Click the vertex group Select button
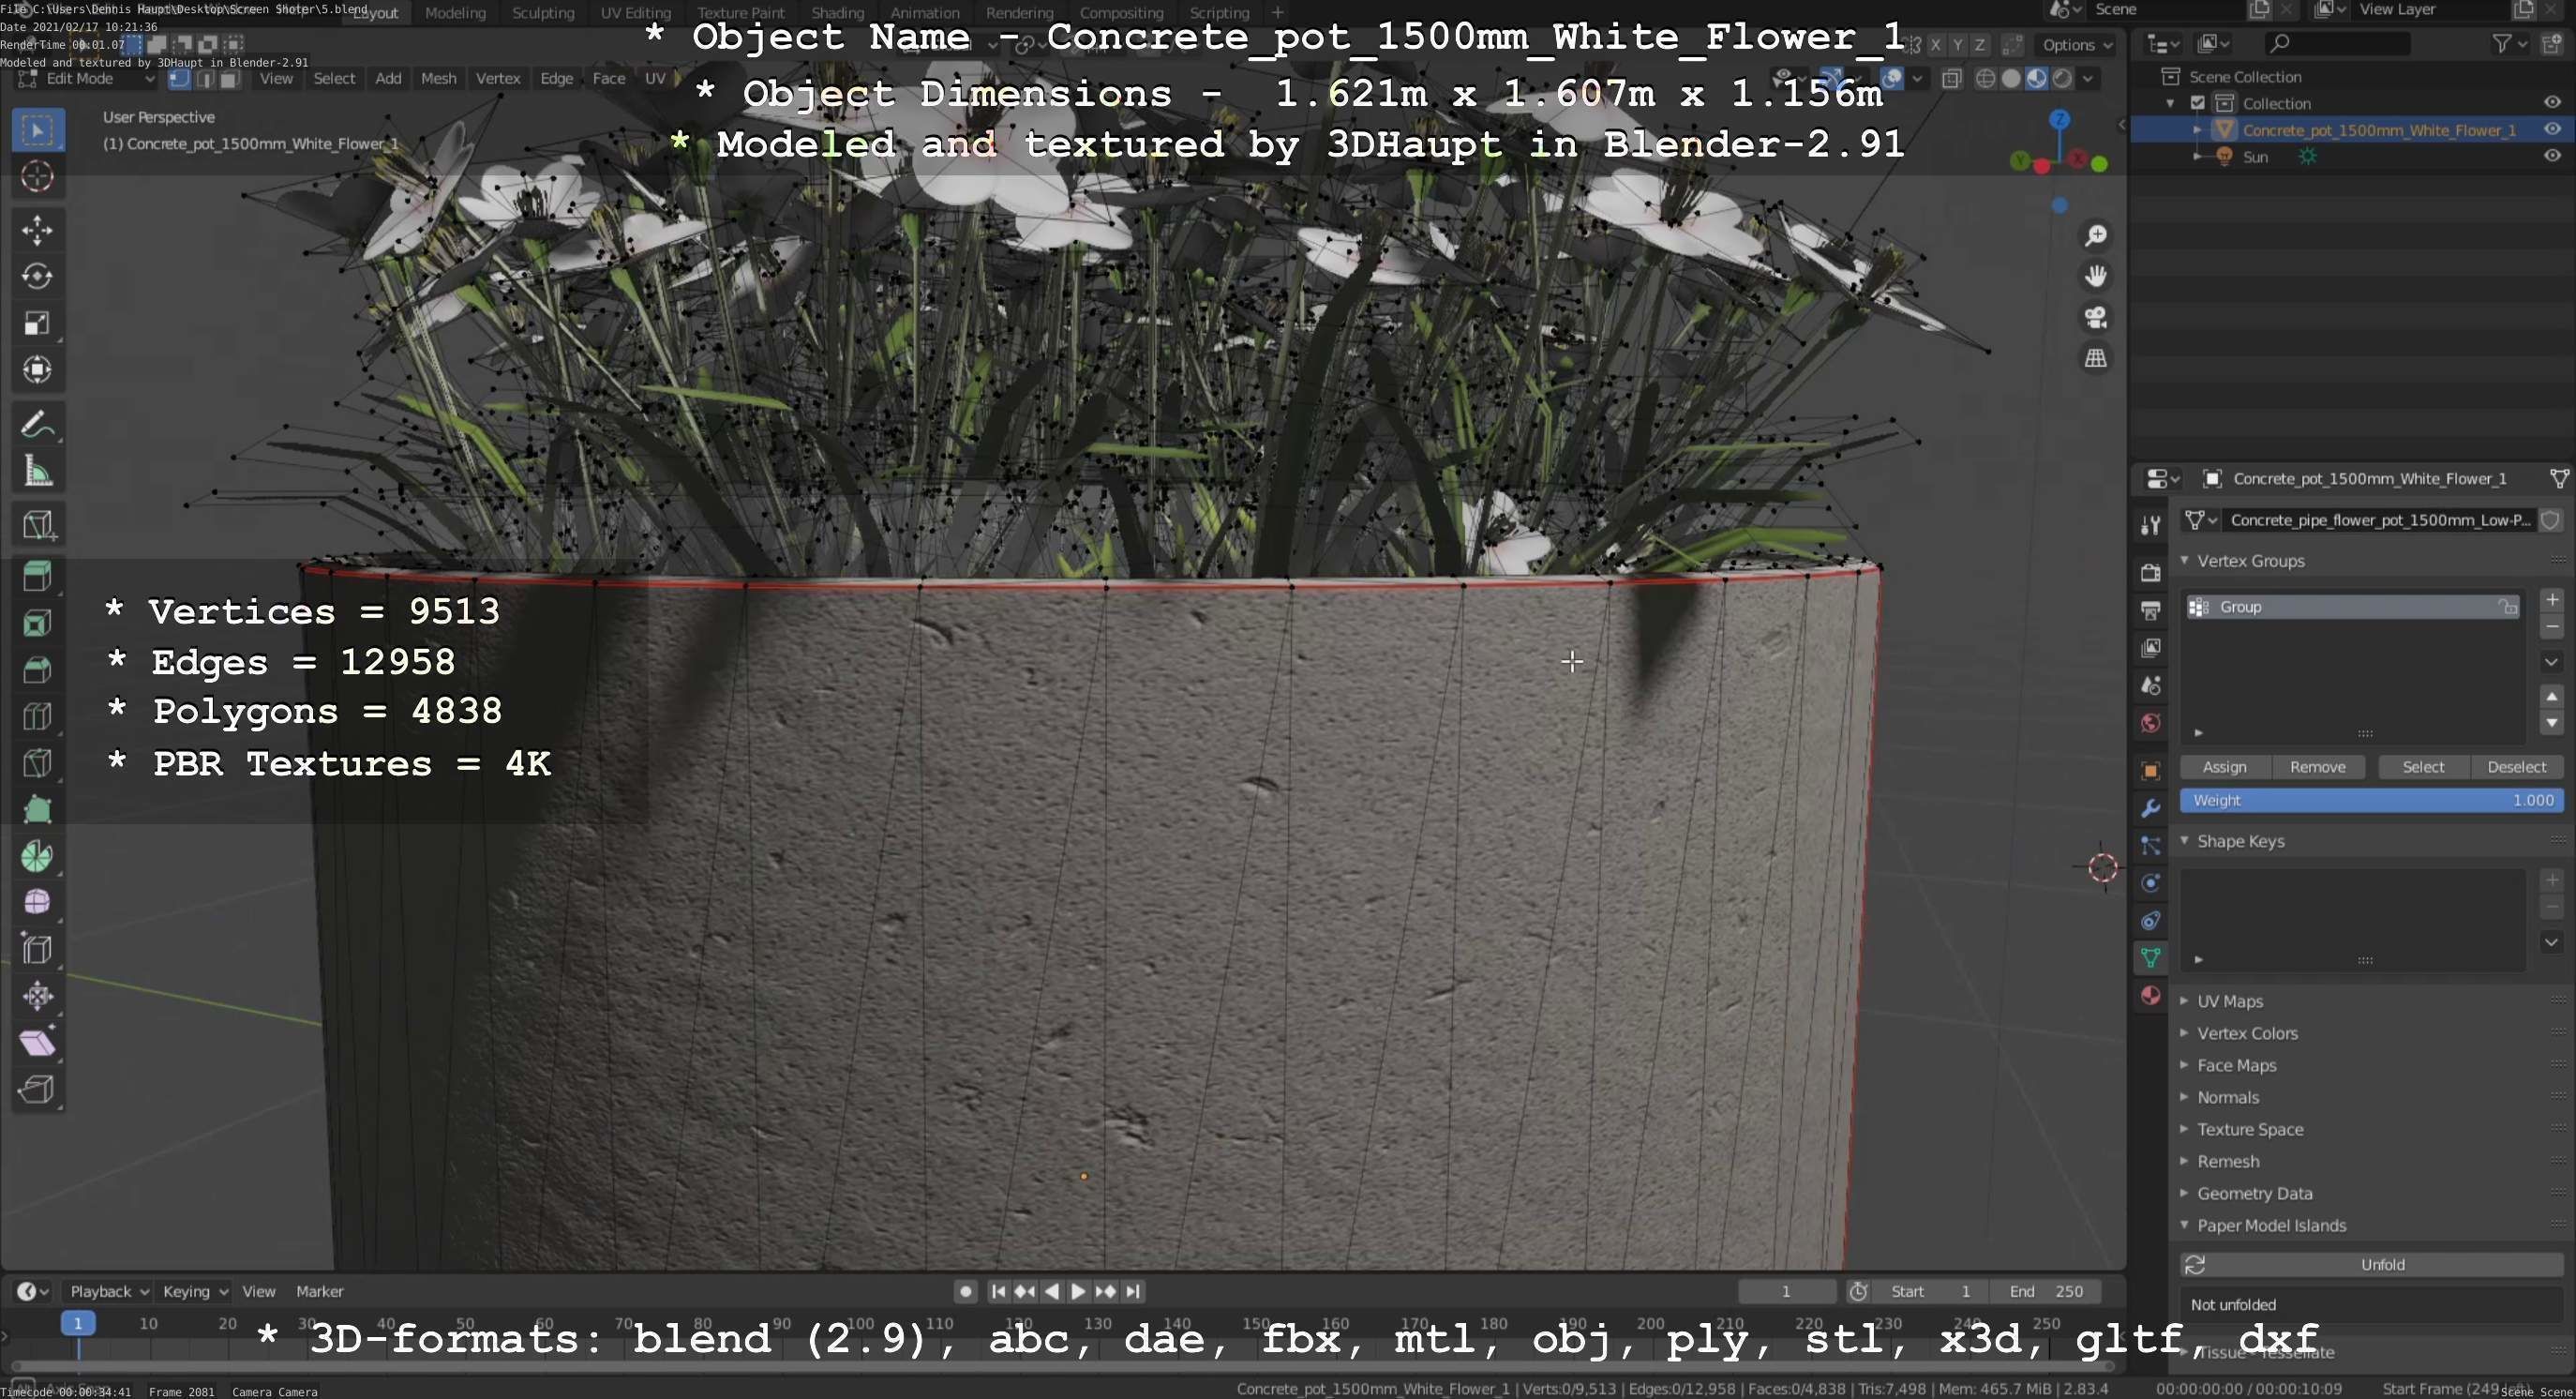 click(2423, 767)
